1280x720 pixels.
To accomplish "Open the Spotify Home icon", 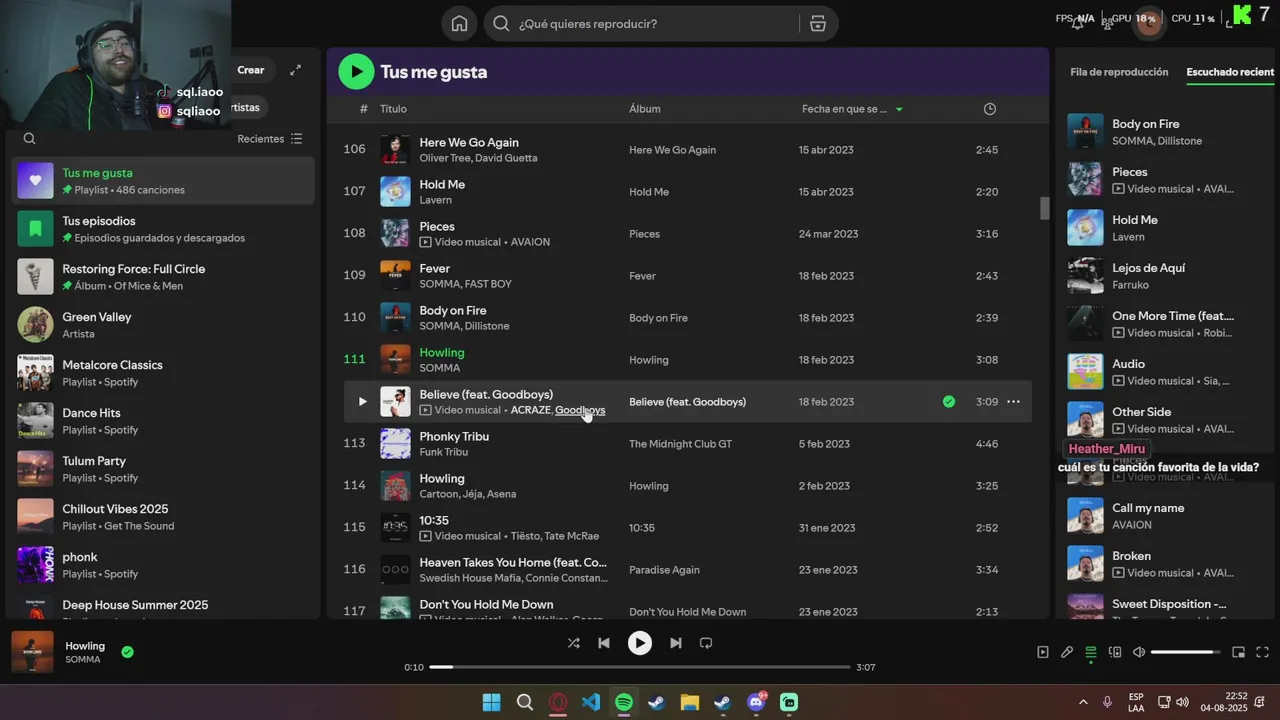I will 459,24.
